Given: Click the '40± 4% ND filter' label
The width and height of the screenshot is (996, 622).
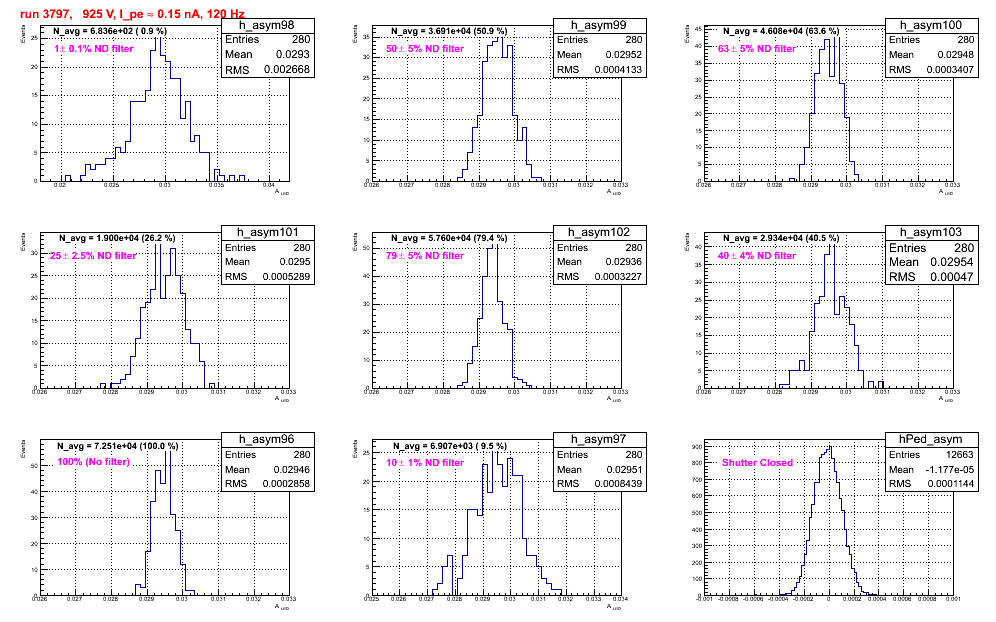Looking at the screenshot, I should coord(757,256).
